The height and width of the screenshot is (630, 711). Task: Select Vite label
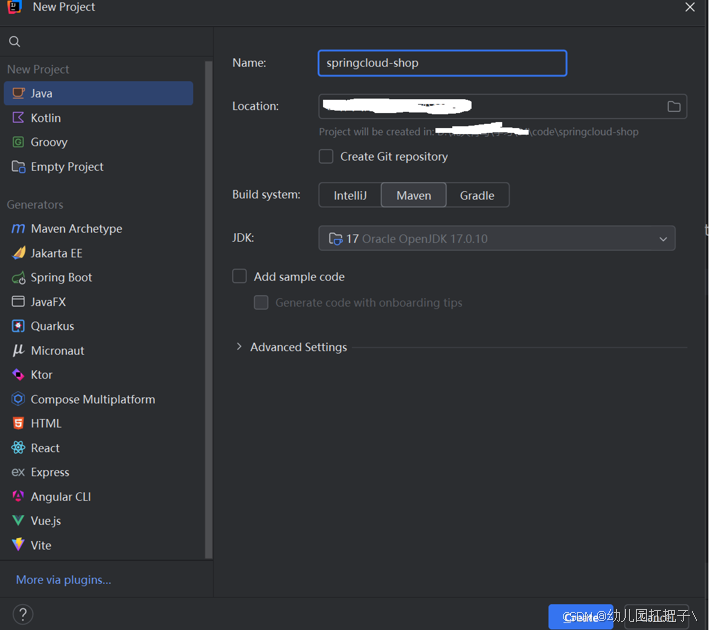[x=41, y=545]
